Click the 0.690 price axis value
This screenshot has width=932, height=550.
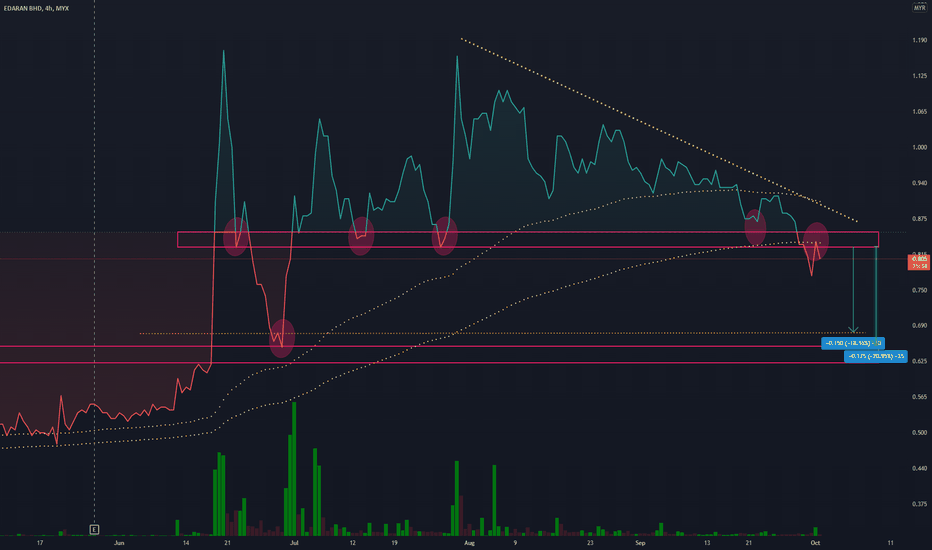(919, 326)
